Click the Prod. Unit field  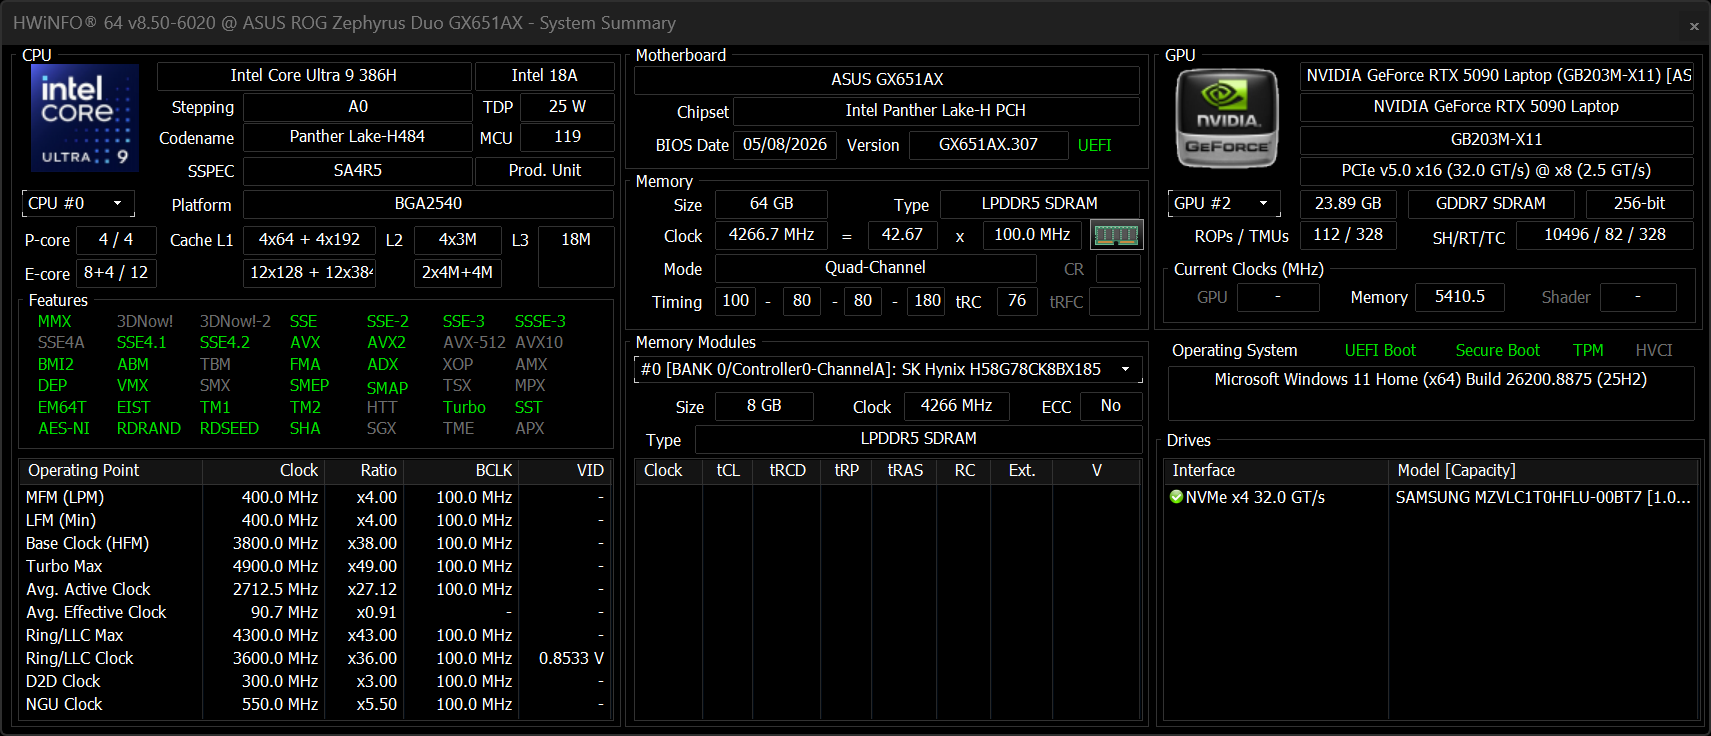(x=545, y=171)
